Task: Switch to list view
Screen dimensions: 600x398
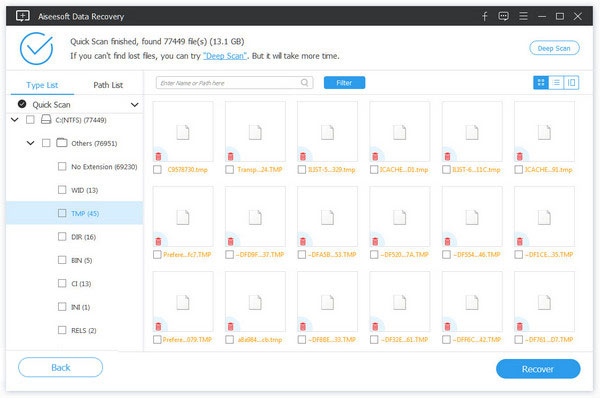Action: (x=556, y=83)
